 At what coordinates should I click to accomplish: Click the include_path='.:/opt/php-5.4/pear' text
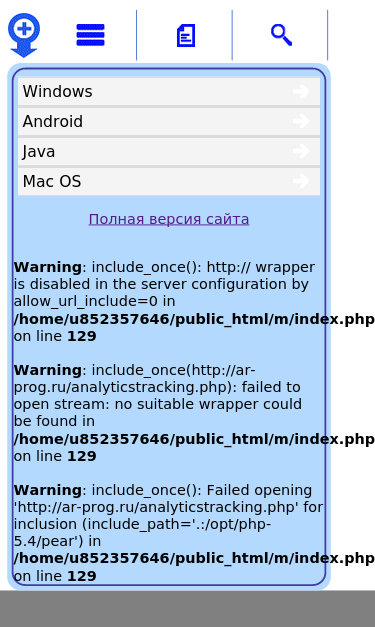point(142,533)
